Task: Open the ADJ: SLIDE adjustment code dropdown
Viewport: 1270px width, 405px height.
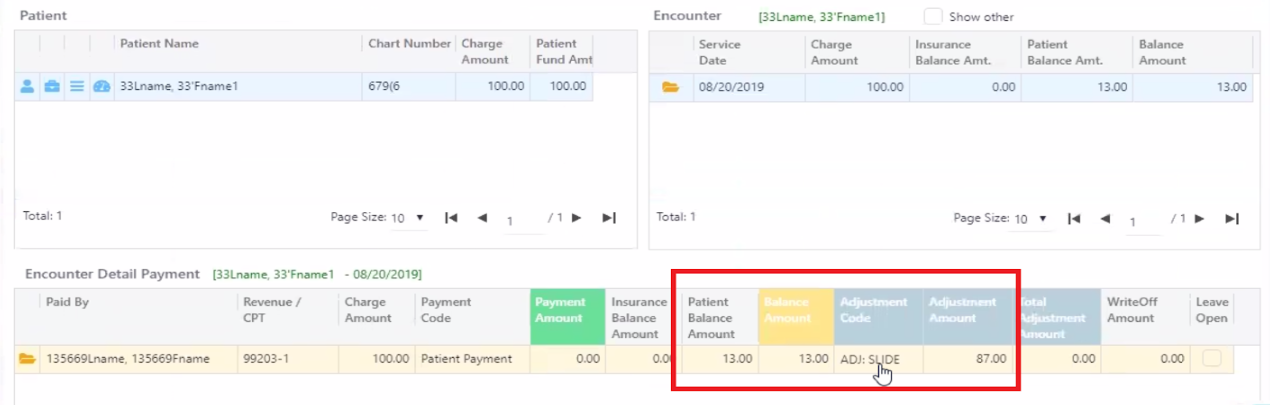Action: pos(877,359)
